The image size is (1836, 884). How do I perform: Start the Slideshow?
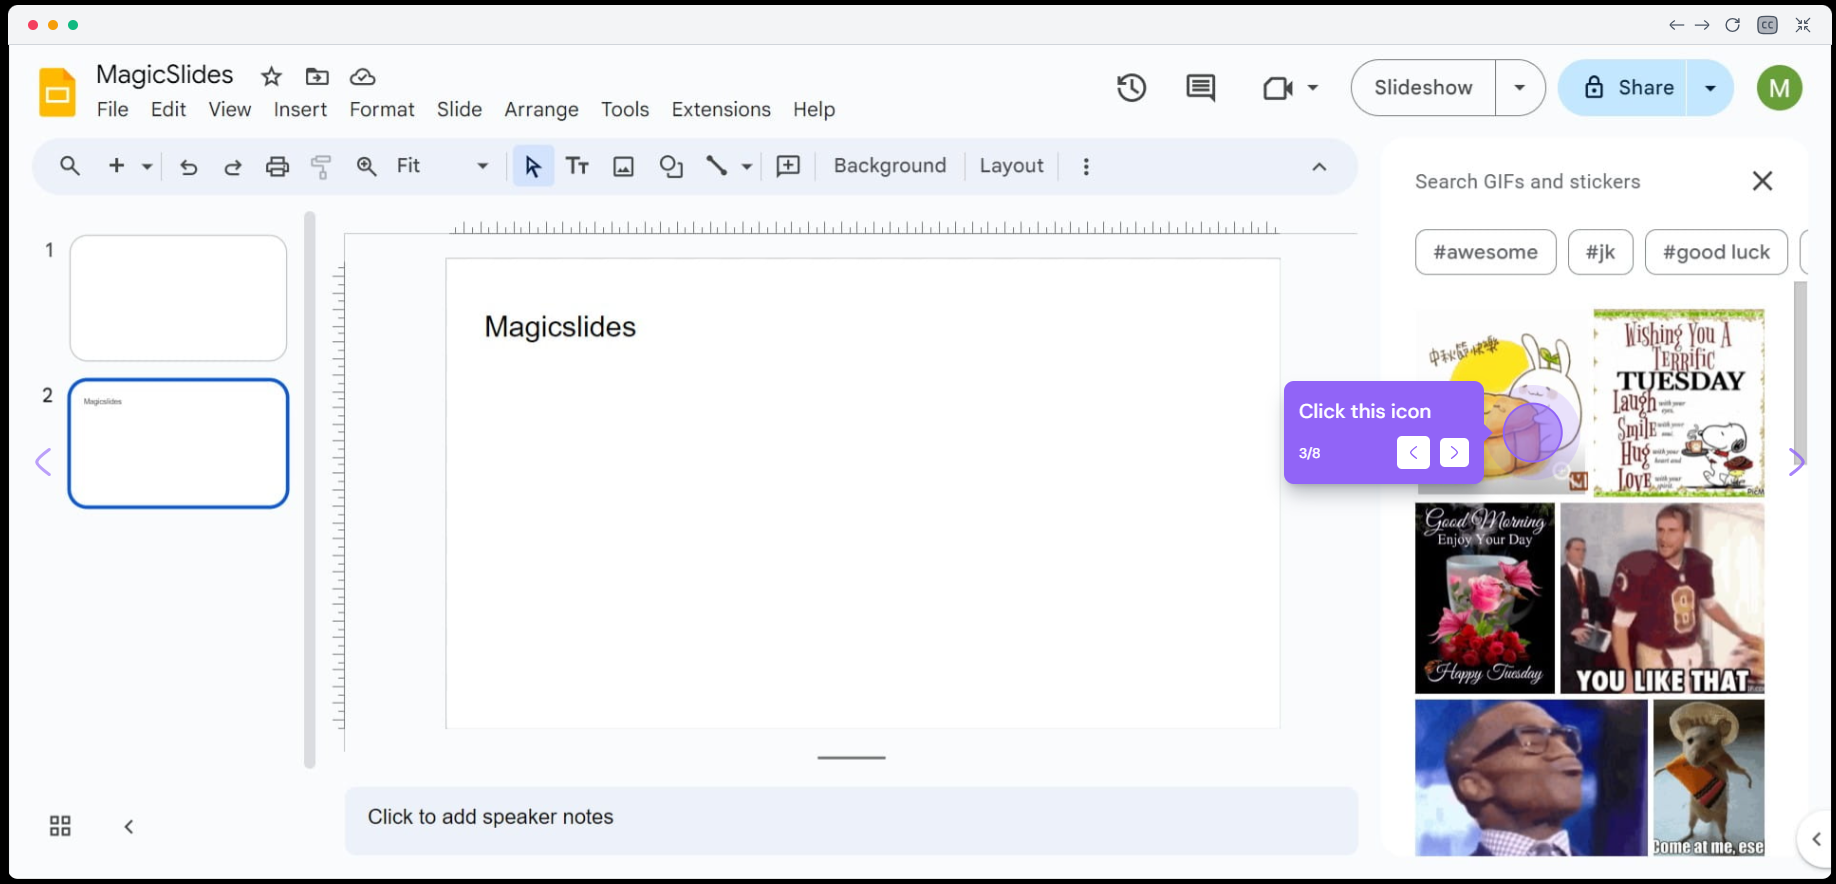click(x=1423, y=88)
